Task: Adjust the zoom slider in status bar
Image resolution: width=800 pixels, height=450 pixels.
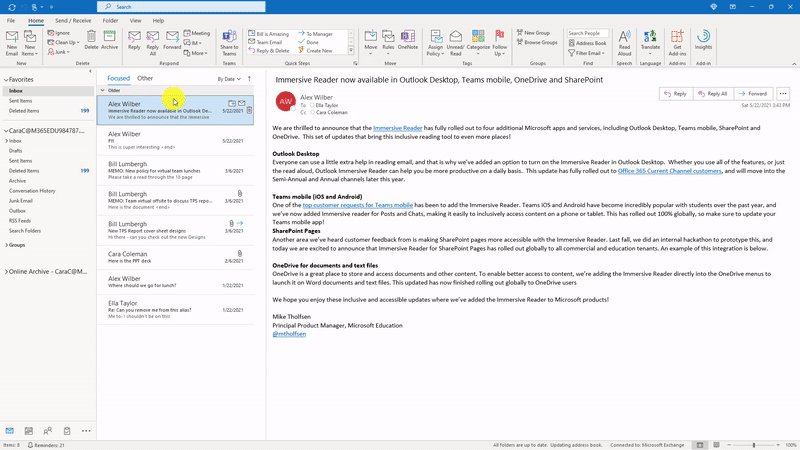Action: click(x=754, y=445)
